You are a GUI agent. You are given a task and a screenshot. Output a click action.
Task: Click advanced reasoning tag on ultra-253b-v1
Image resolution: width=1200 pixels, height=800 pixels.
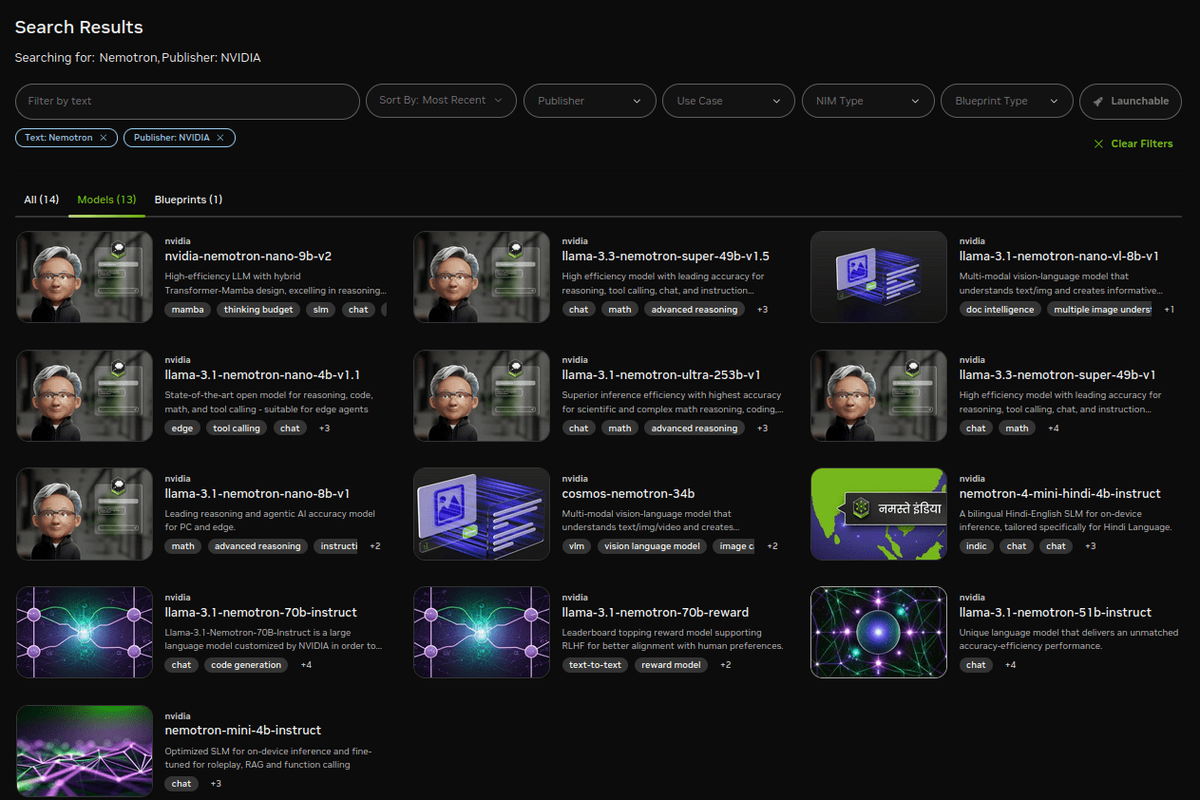click(x=694, y=428)
